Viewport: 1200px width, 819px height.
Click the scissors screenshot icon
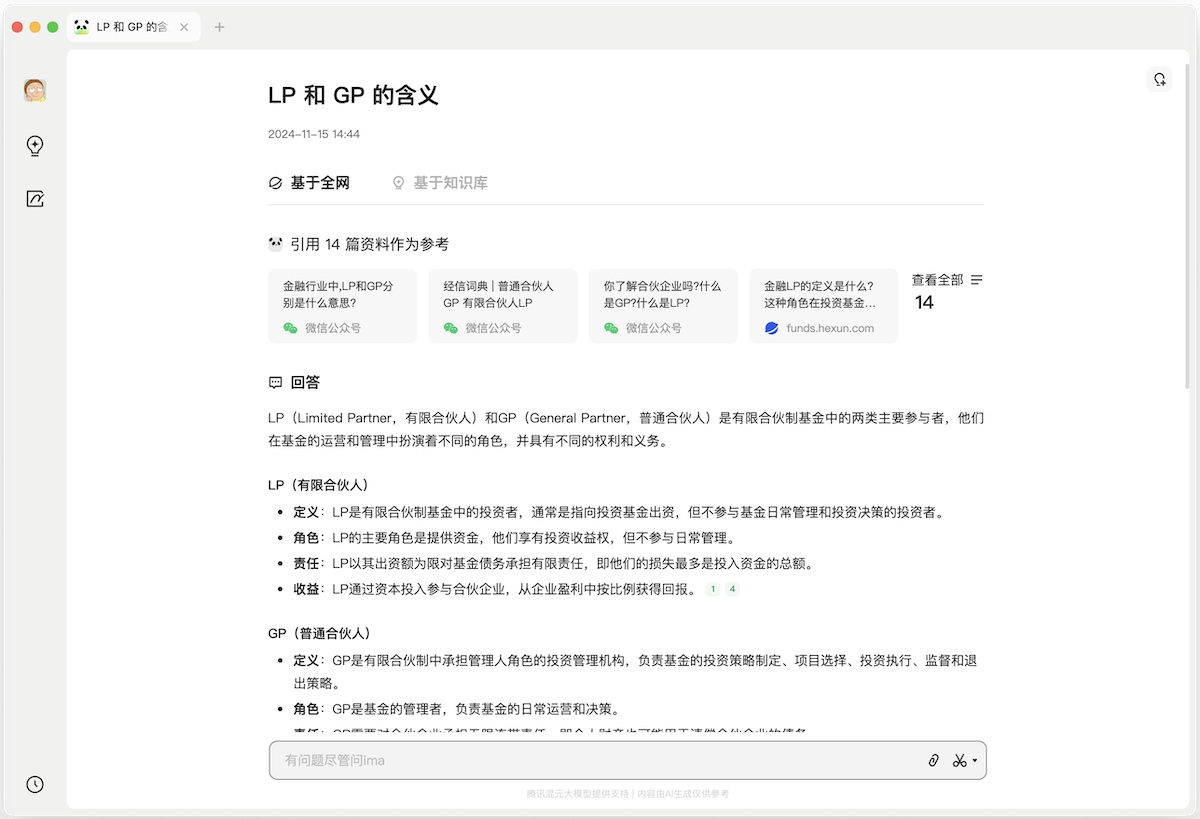click(959, 761)
